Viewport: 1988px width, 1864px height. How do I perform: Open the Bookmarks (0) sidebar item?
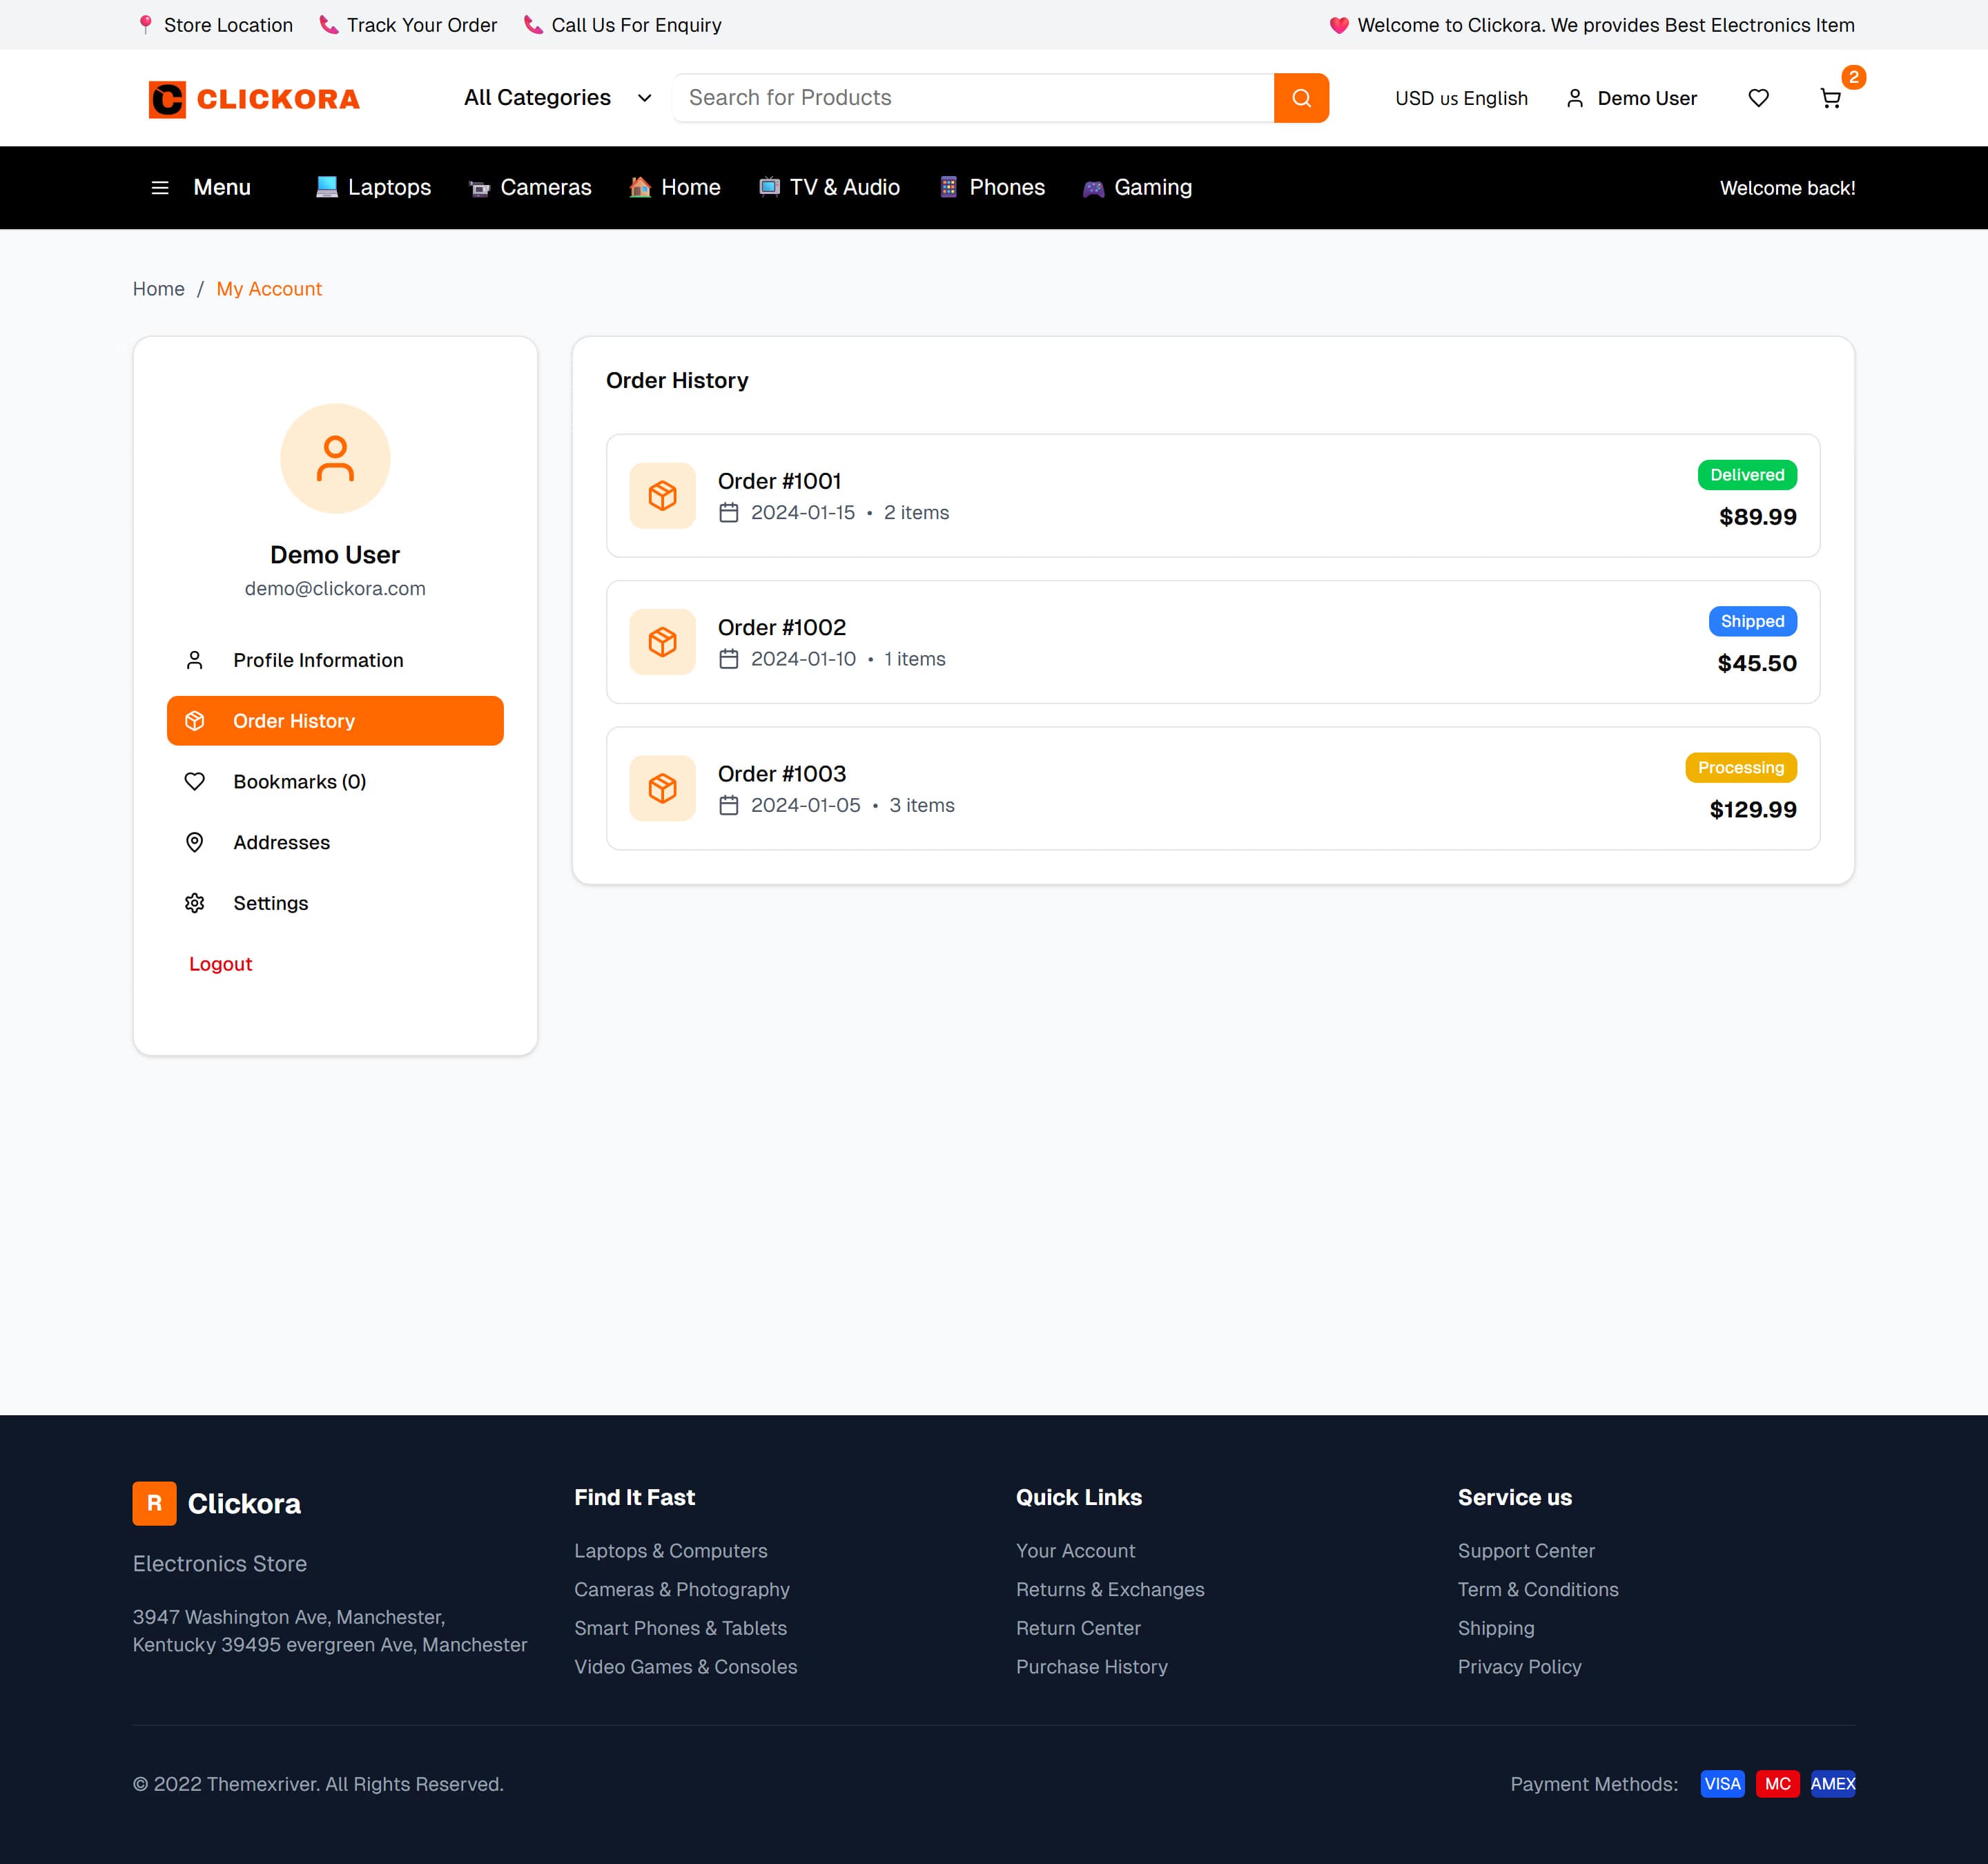point(299,782)
